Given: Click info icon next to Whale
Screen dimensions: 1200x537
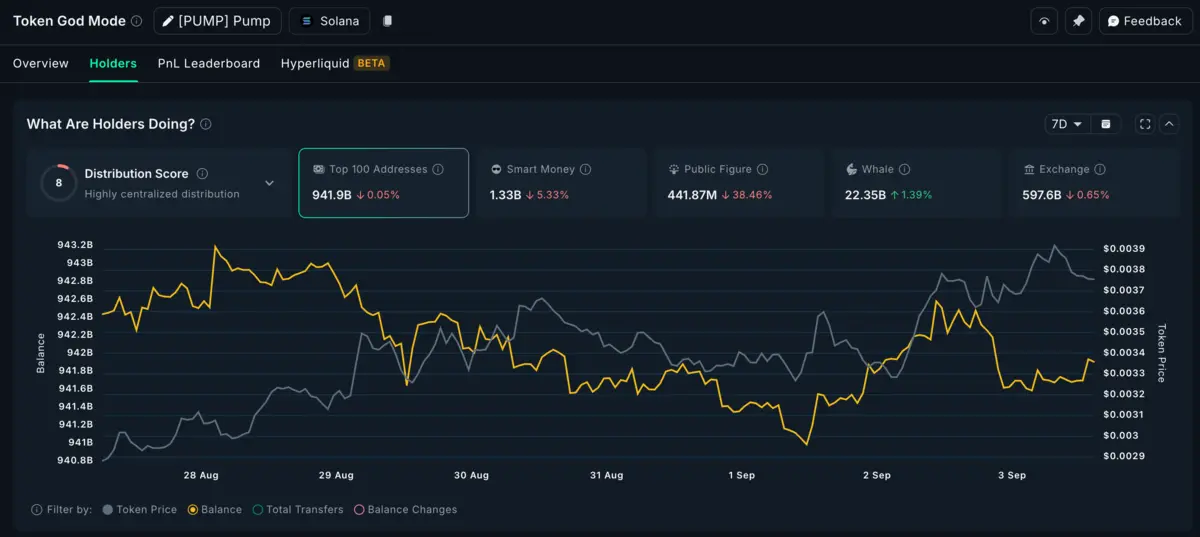Looking at the screenshot, I should coord(904,170).
